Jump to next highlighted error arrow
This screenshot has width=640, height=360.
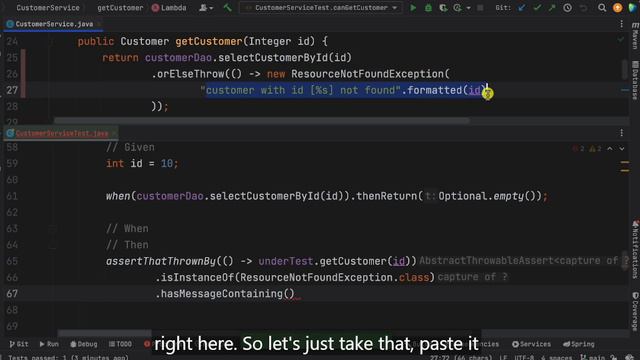[x=622, y=149]
